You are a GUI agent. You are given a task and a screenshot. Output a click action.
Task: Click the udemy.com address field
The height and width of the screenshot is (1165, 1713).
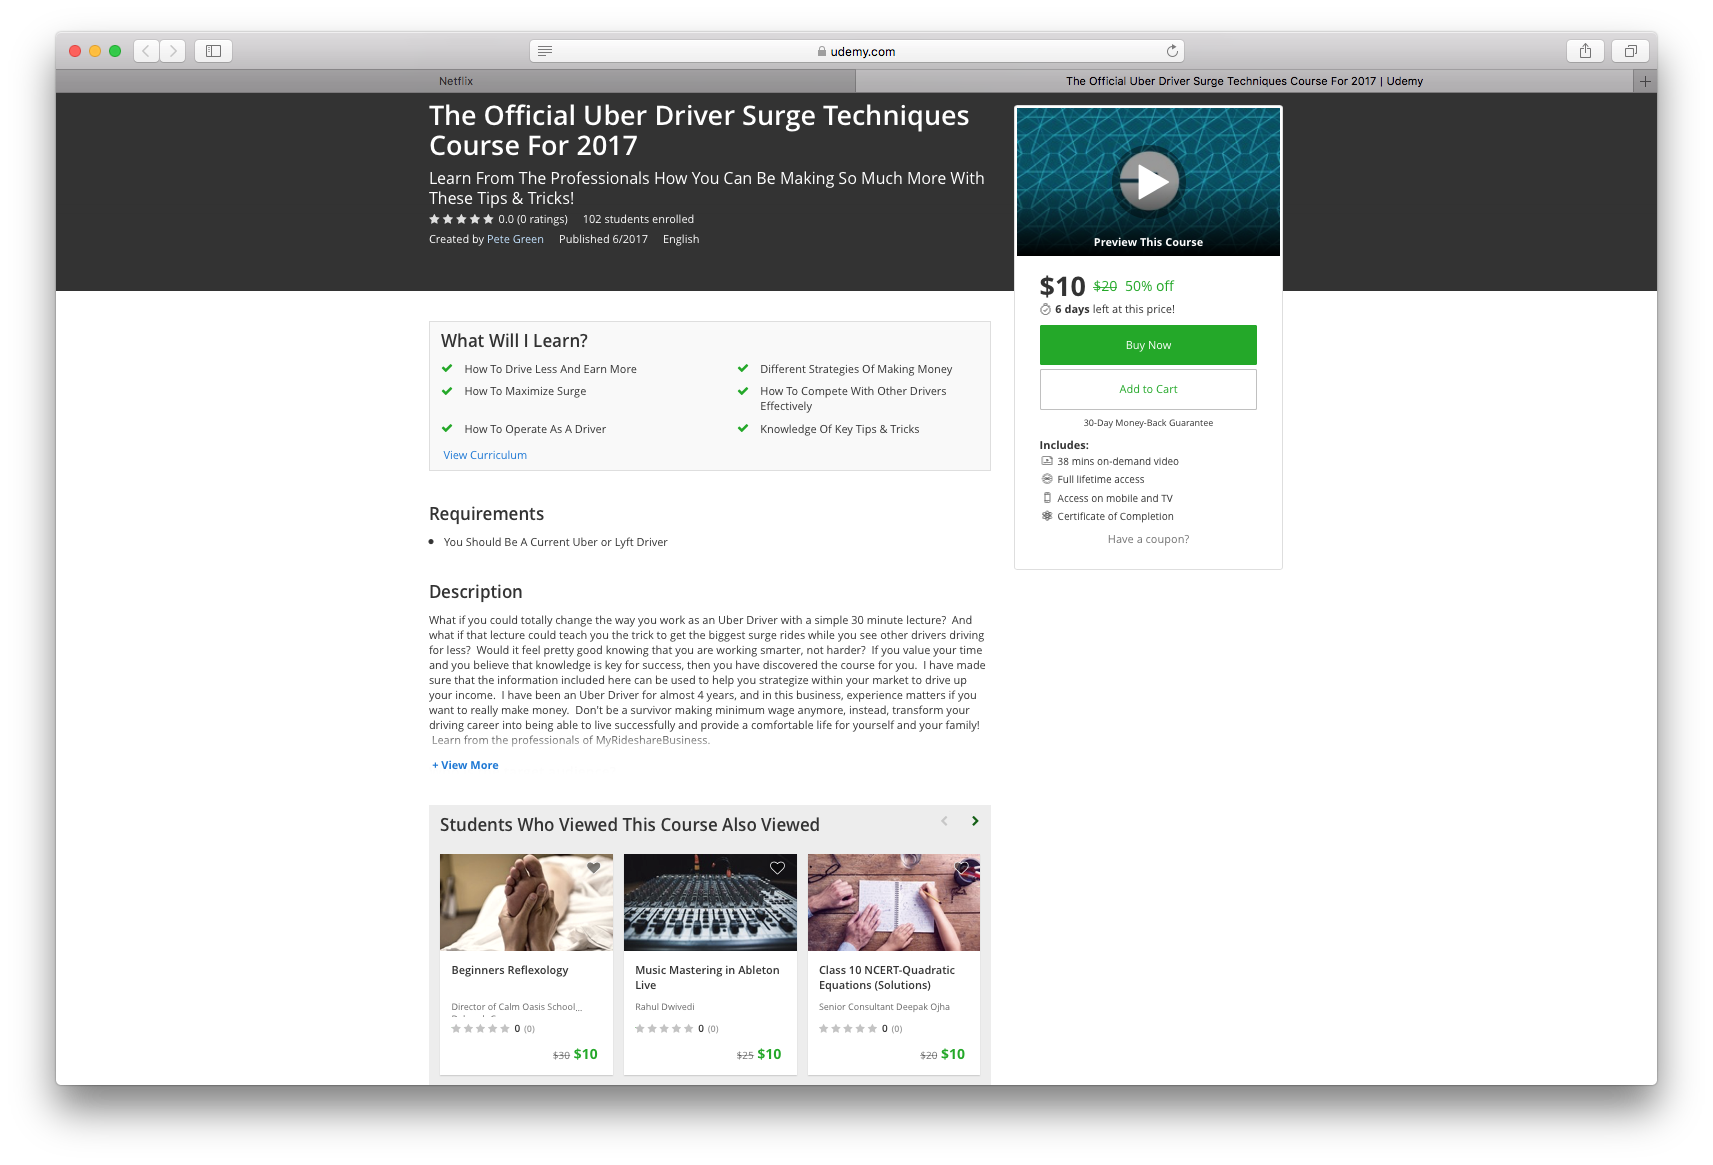(857, 51)
